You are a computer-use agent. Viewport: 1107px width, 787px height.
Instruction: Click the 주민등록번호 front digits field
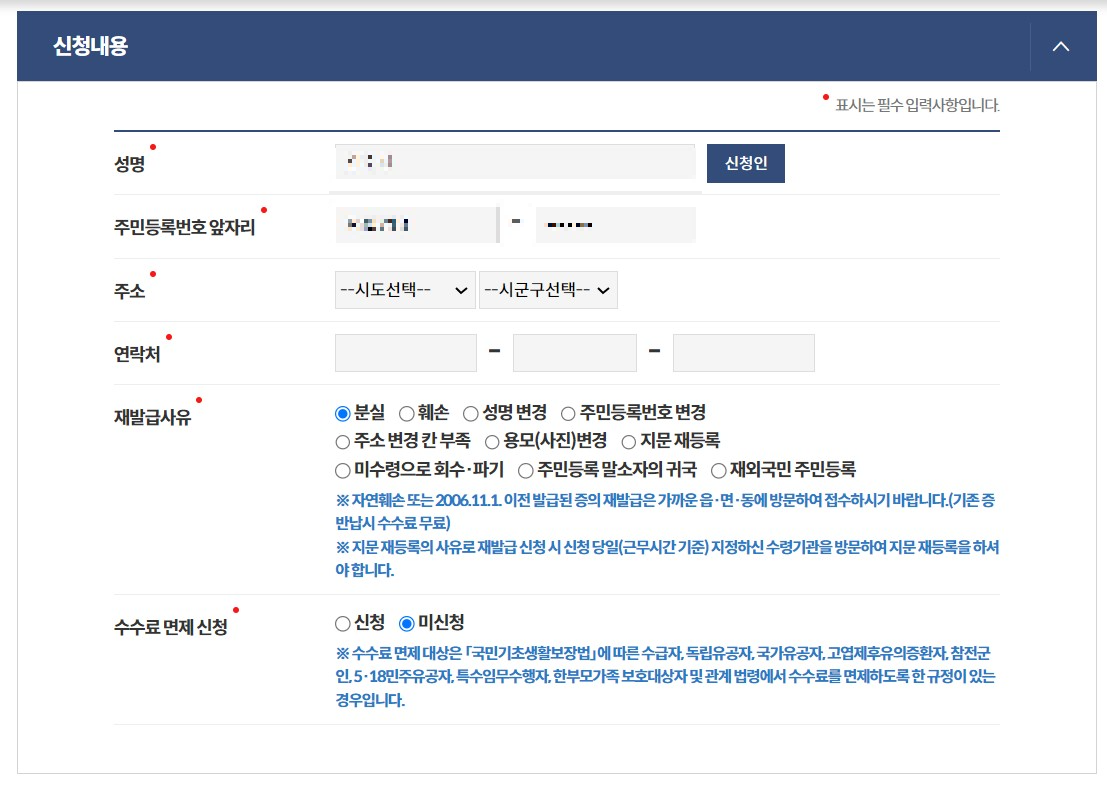[x=417, y=224]
